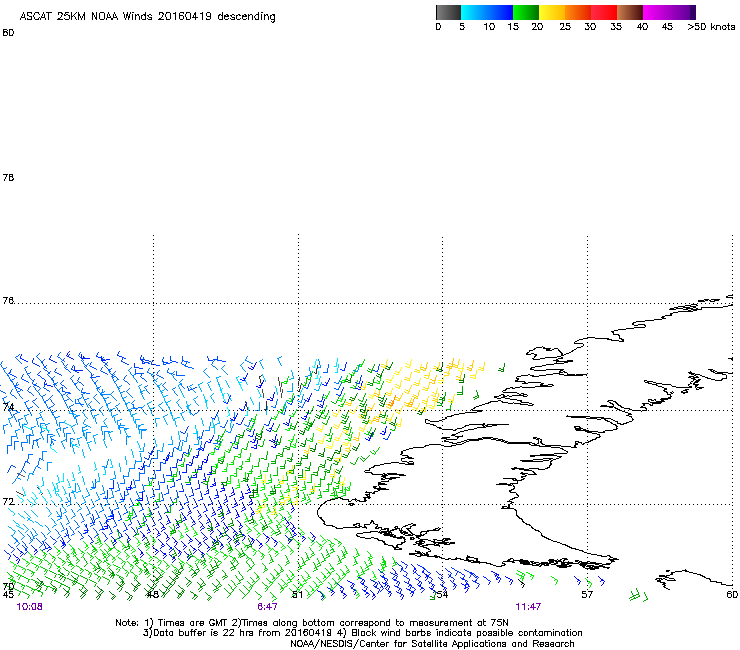The image size is (740, 650).
Task: Click the longitude label '51' on the bottom axis
Action: pyautogui.click(x=297, y=594)
